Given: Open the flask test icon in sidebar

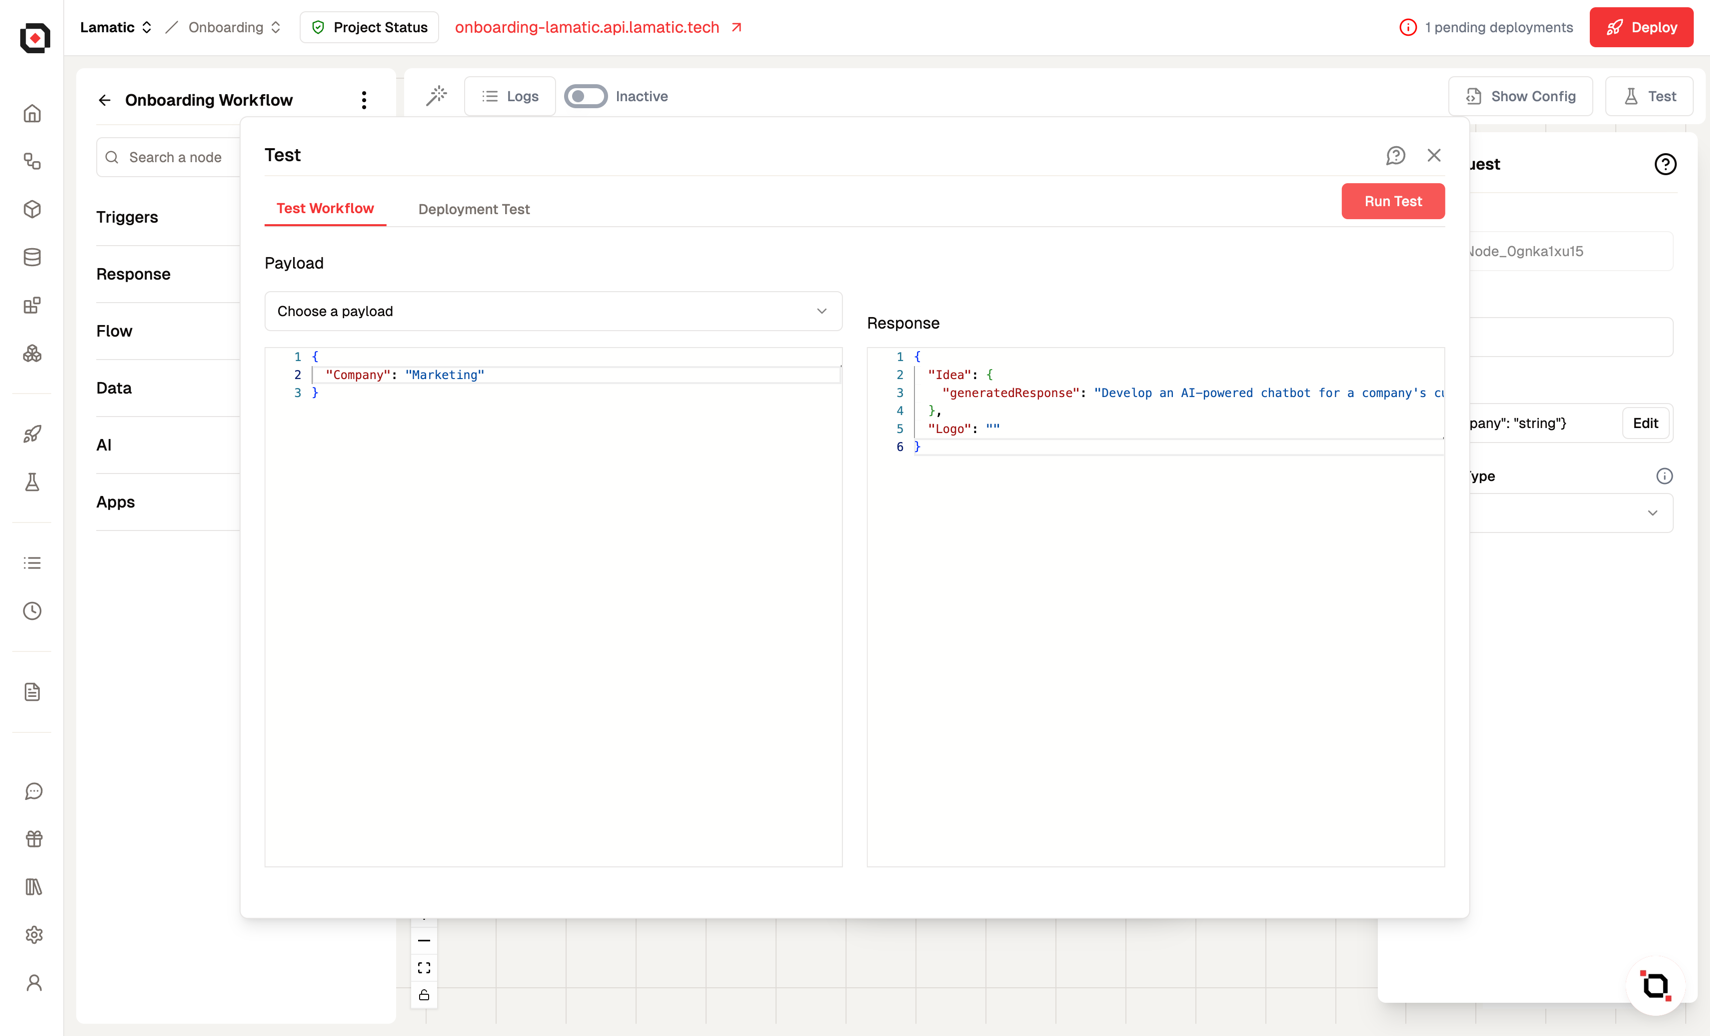Looking at the screenshot, I should coord(32,482).
